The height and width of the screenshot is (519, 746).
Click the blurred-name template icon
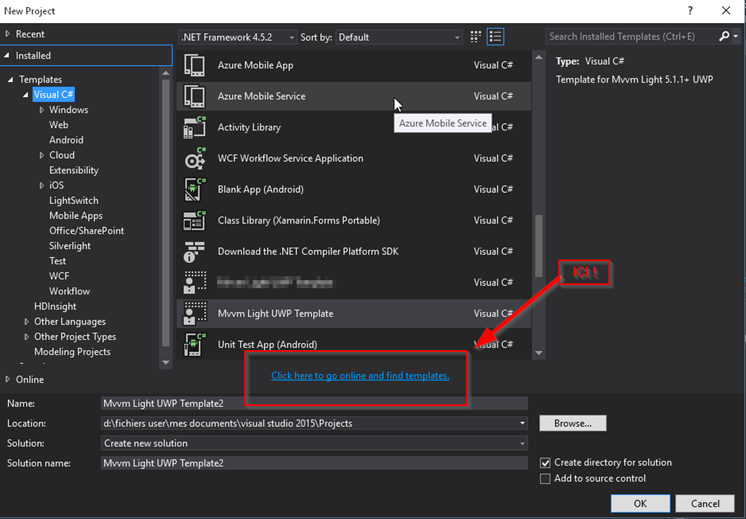pos(195,283)
